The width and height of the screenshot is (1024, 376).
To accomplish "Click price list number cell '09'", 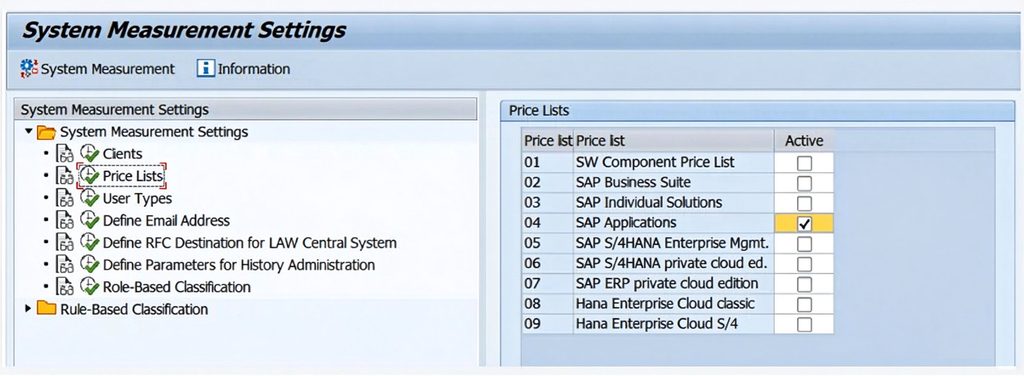I will pos(547,324).
